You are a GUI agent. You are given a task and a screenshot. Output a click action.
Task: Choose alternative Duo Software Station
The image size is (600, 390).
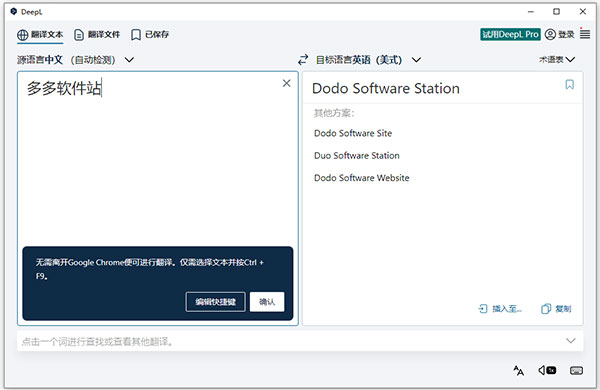tap(357, 155)
